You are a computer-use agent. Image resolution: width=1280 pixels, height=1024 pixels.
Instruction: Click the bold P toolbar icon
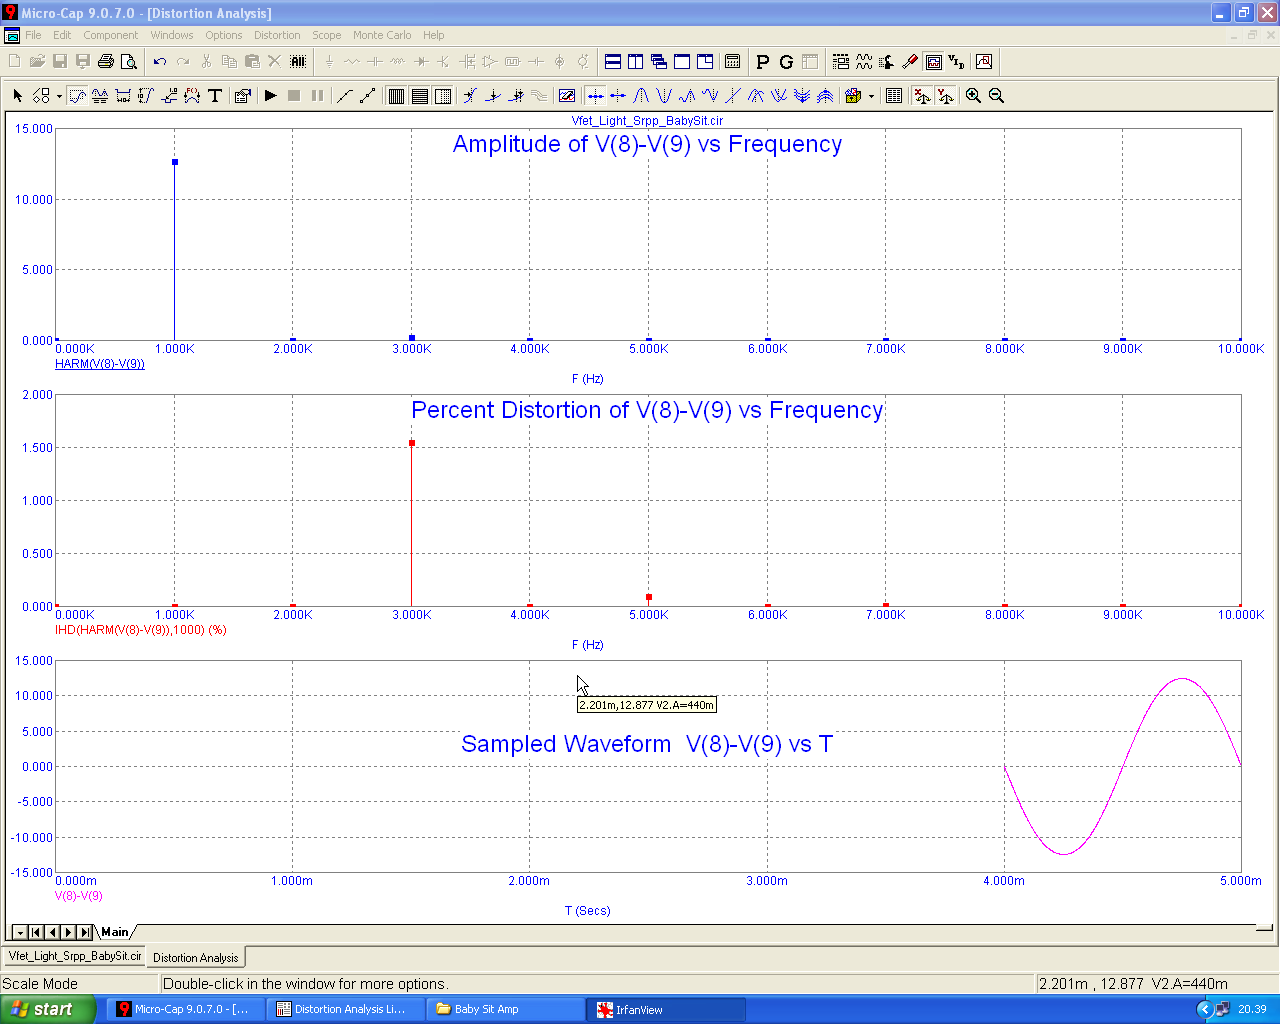coord(763,62)
